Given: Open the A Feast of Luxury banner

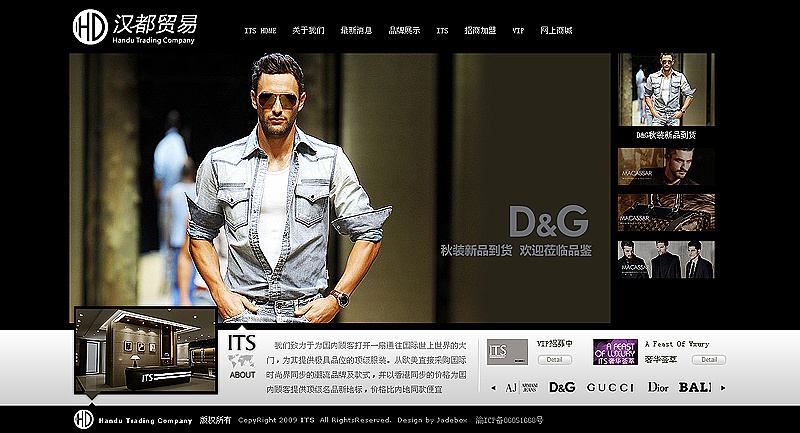Looking at the screenshot, I should coord(615,352).
